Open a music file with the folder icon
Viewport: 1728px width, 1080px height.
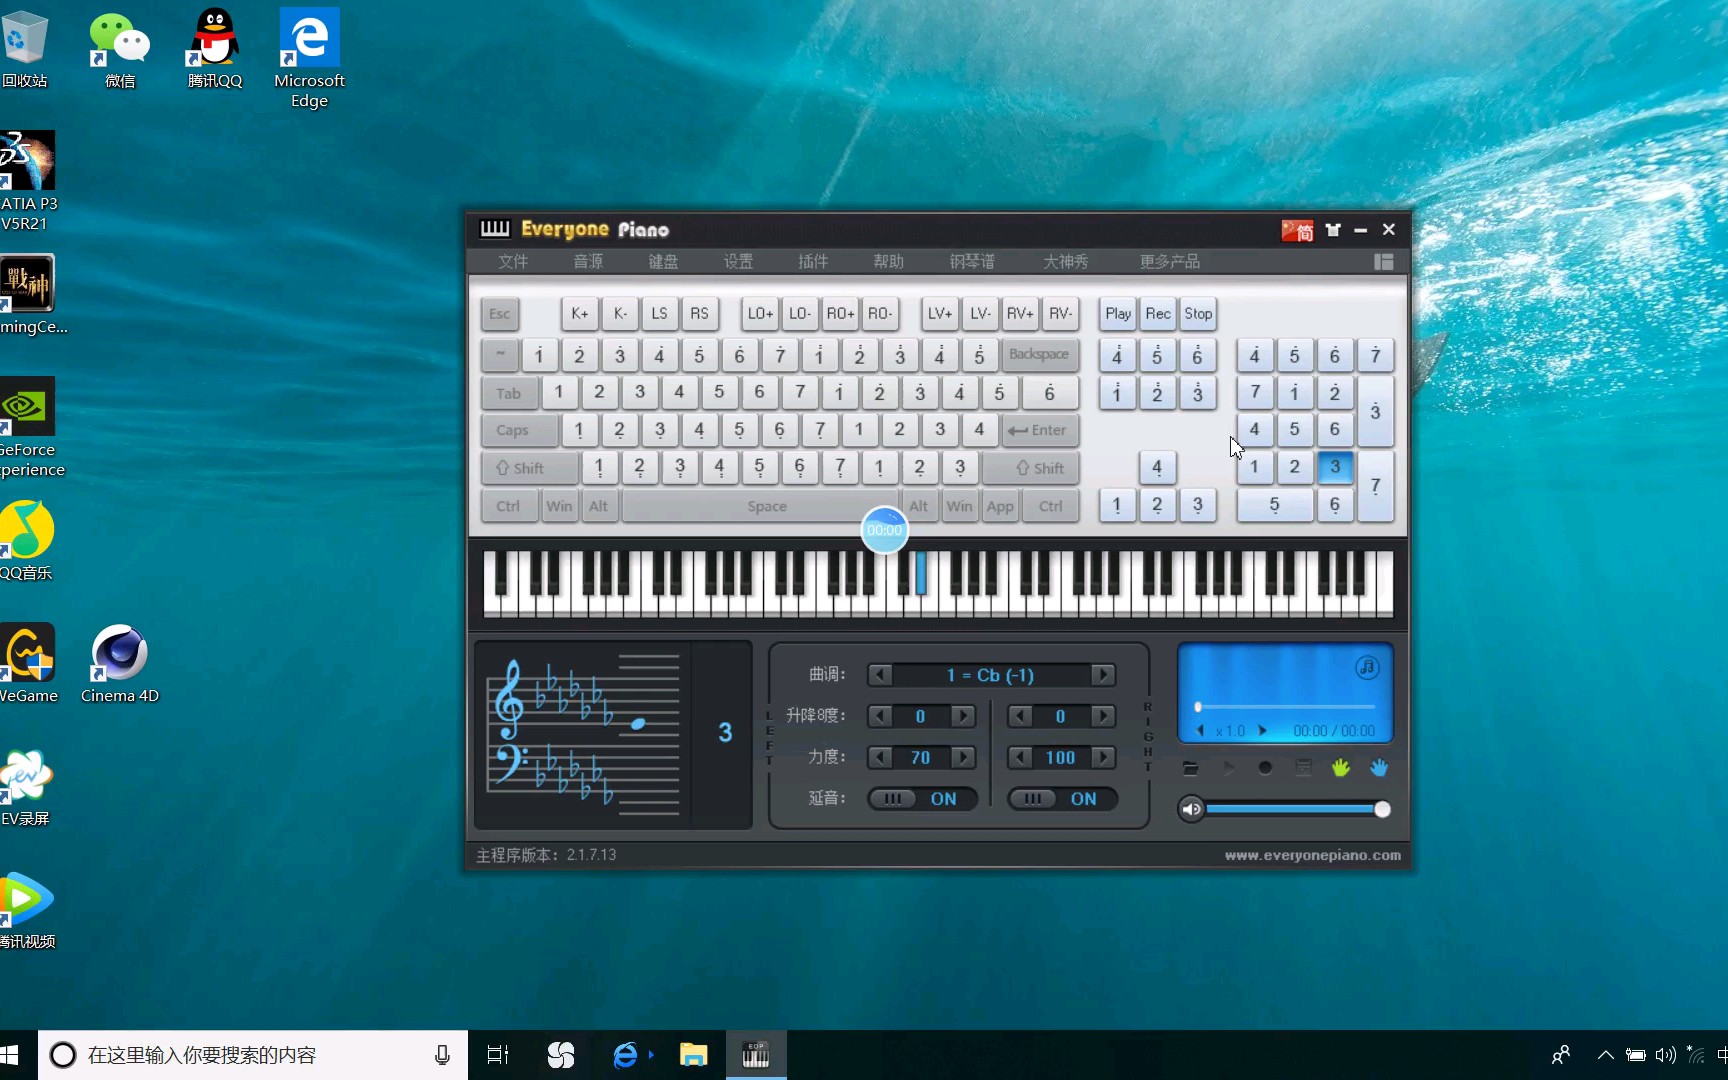(x=1190, y=768)
